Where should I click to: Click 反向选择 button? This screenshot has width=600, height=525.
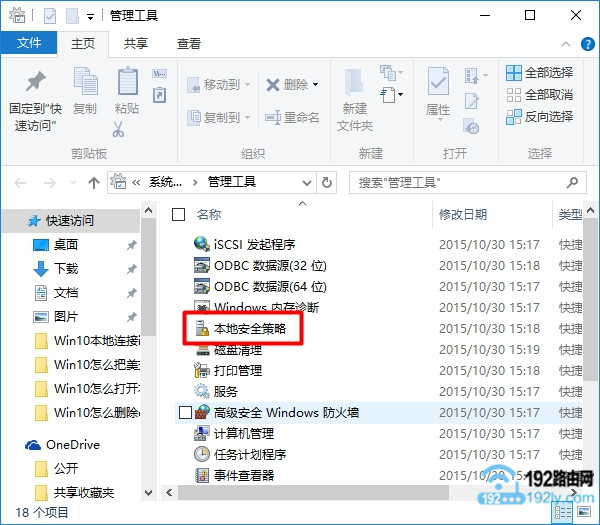click(x=540, y=116)
